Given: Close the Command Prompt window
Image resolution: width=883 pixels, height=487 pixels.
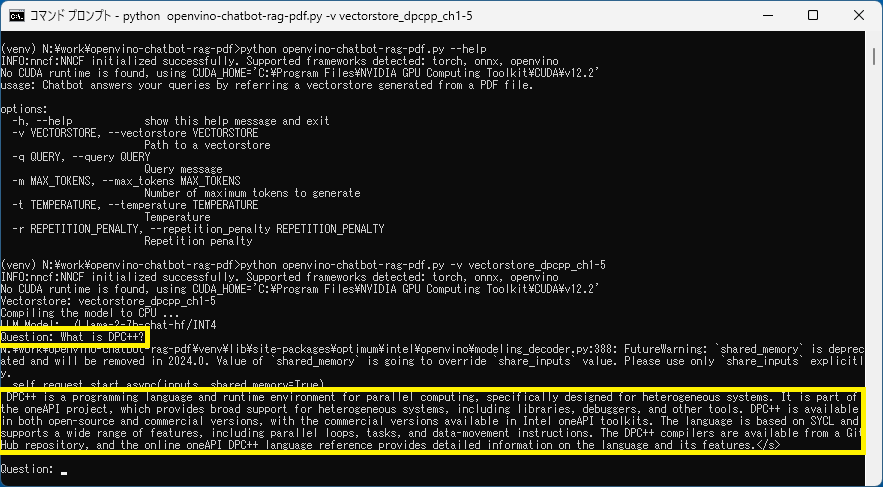Looking at the screenshot, I should (x=858, y=15).
